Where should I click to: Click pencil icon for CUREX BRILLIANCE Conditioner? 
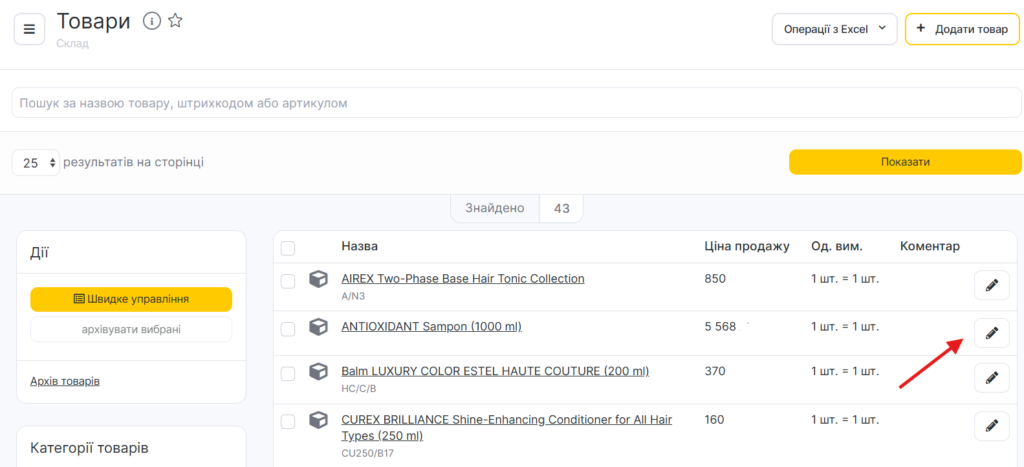[991, 427]
